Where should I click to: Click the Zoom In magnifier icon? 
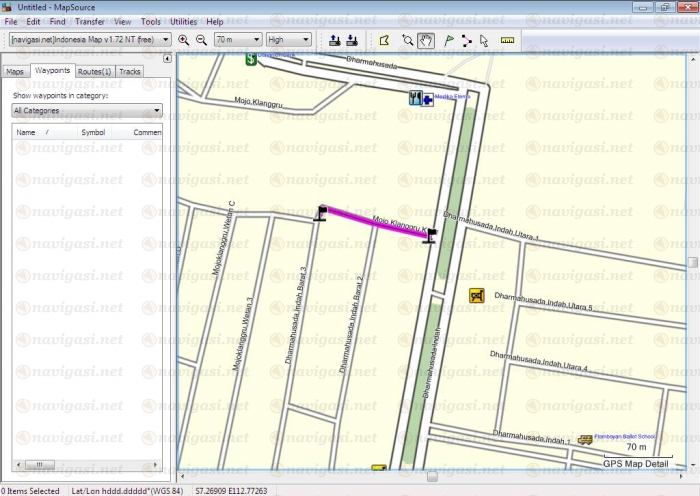pos(184,40)
